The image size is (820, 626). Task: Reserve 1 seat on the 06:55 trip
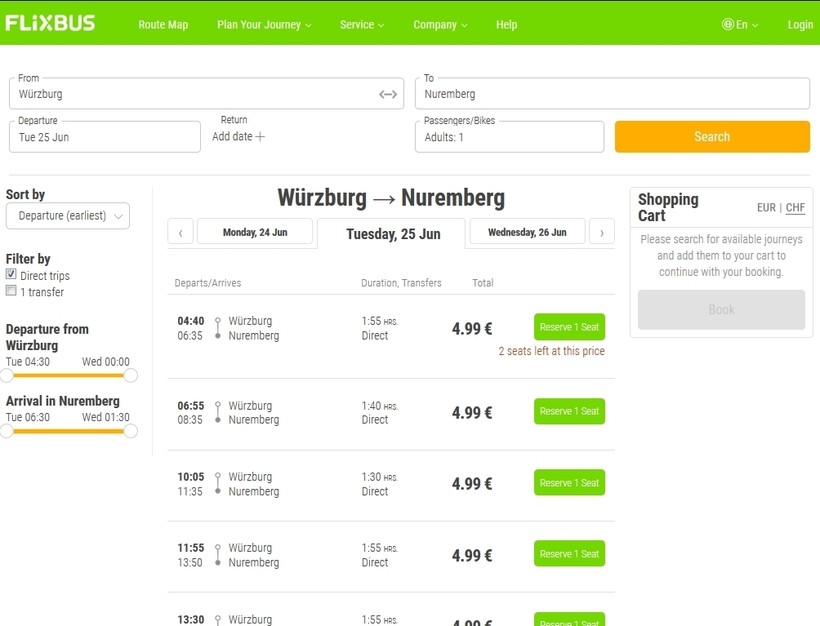(x=569, y=412)
